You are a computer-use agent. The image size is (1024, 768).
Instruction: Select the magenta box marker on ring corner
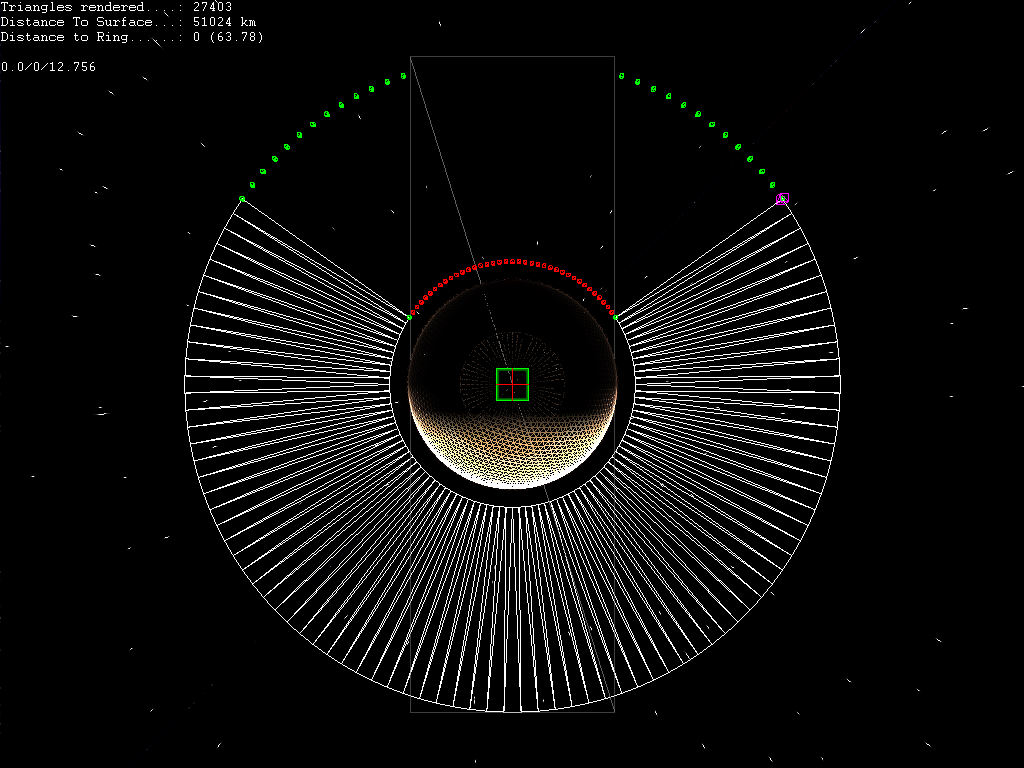(x=782, y=199)
